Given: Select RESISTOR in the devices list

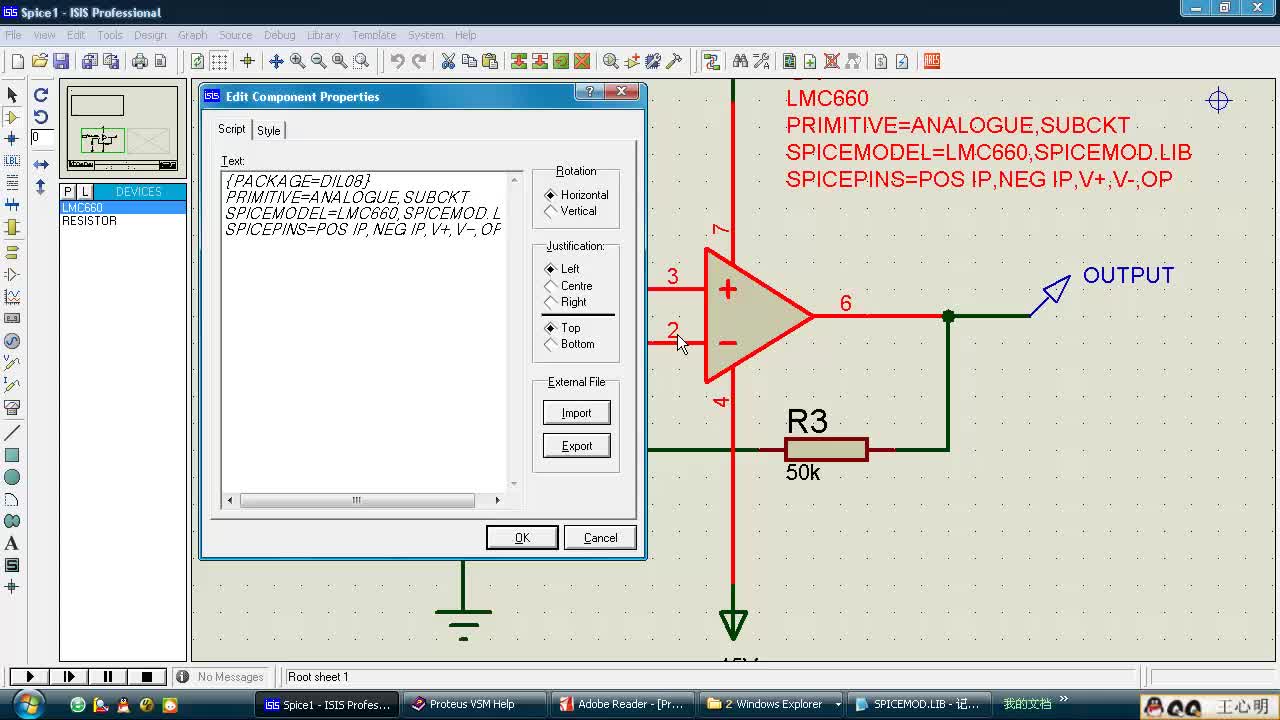Looking at the screenshot, I should coord(123,221).
